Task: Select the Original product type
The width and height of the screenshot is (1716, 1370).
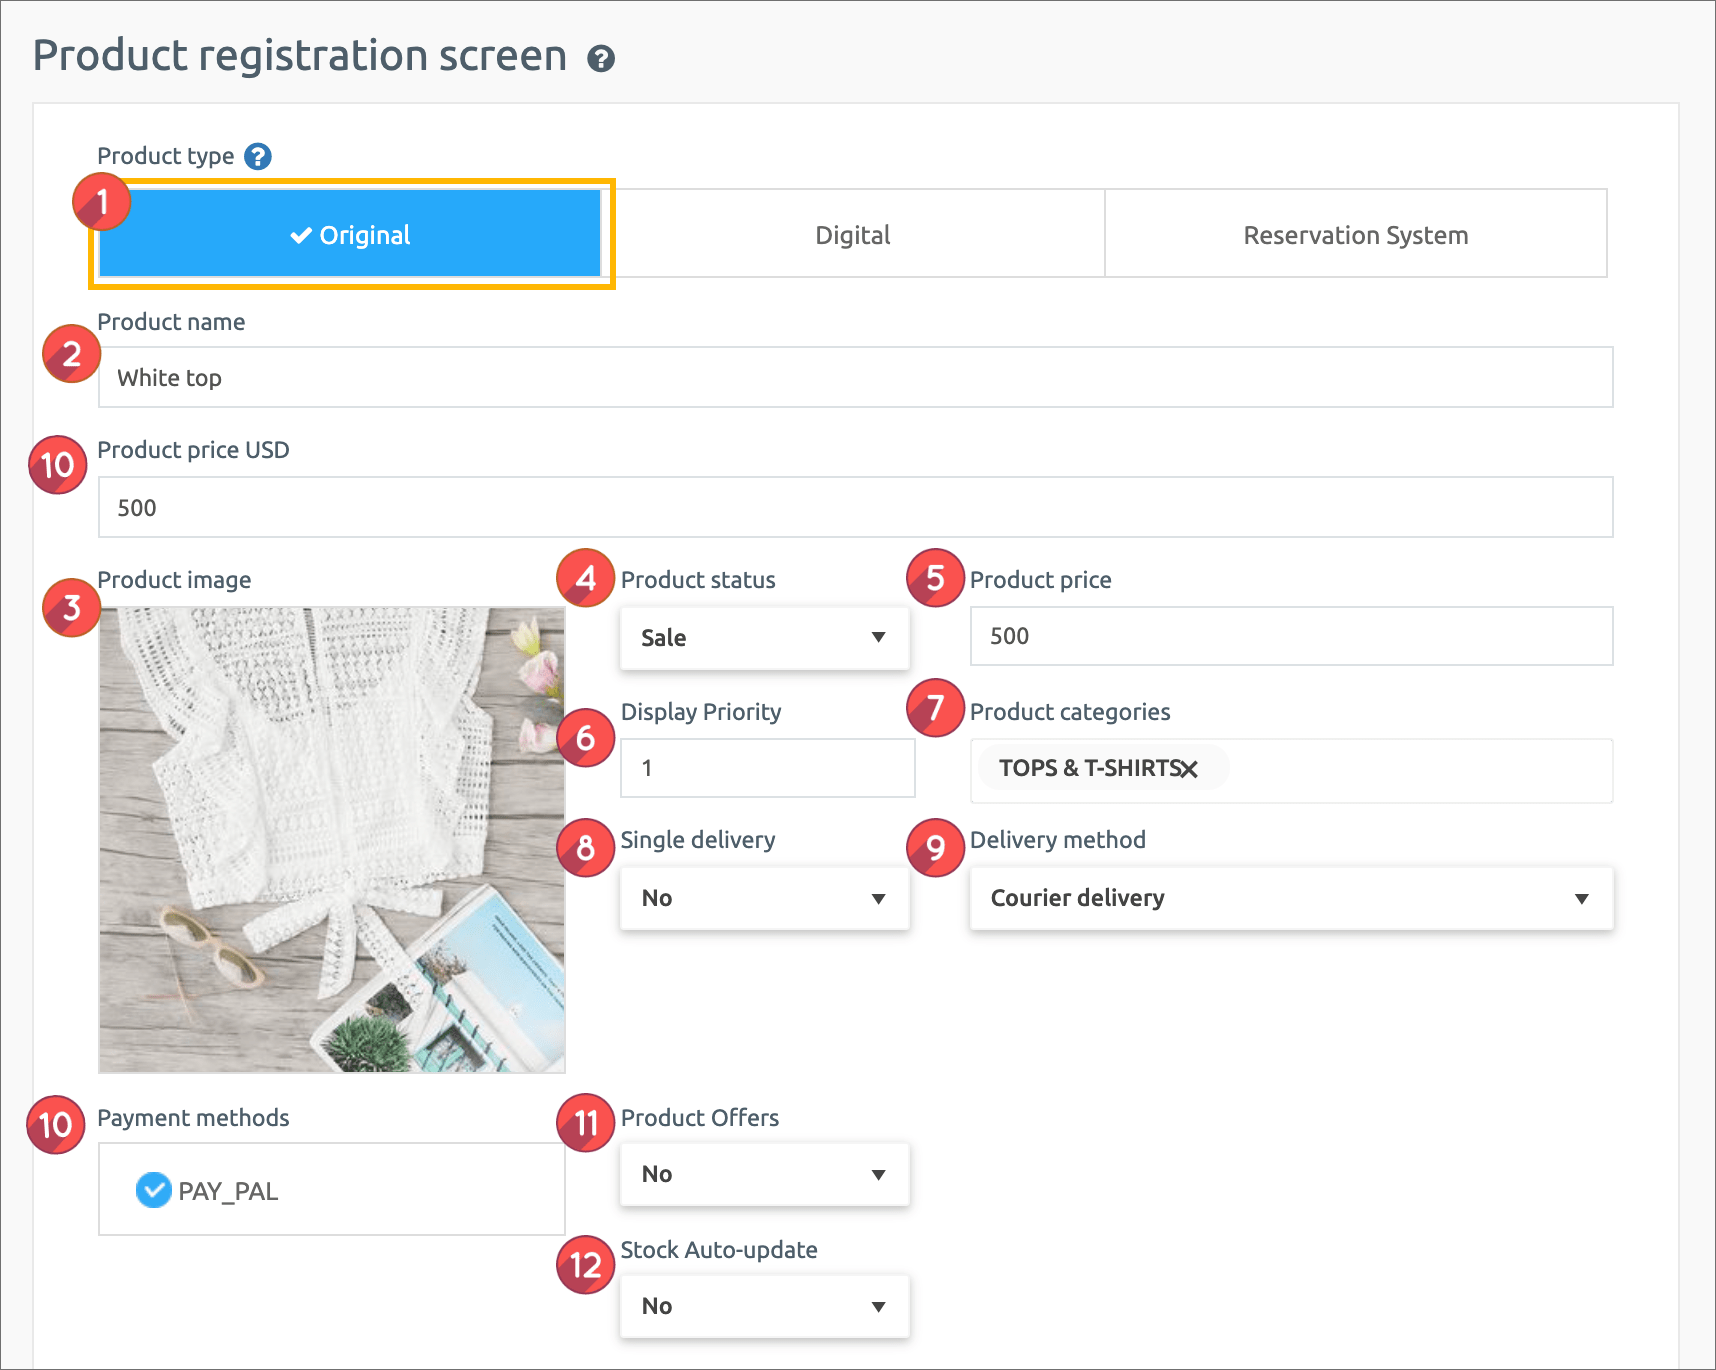Action: pyautogui.click(x=351, y=235)
